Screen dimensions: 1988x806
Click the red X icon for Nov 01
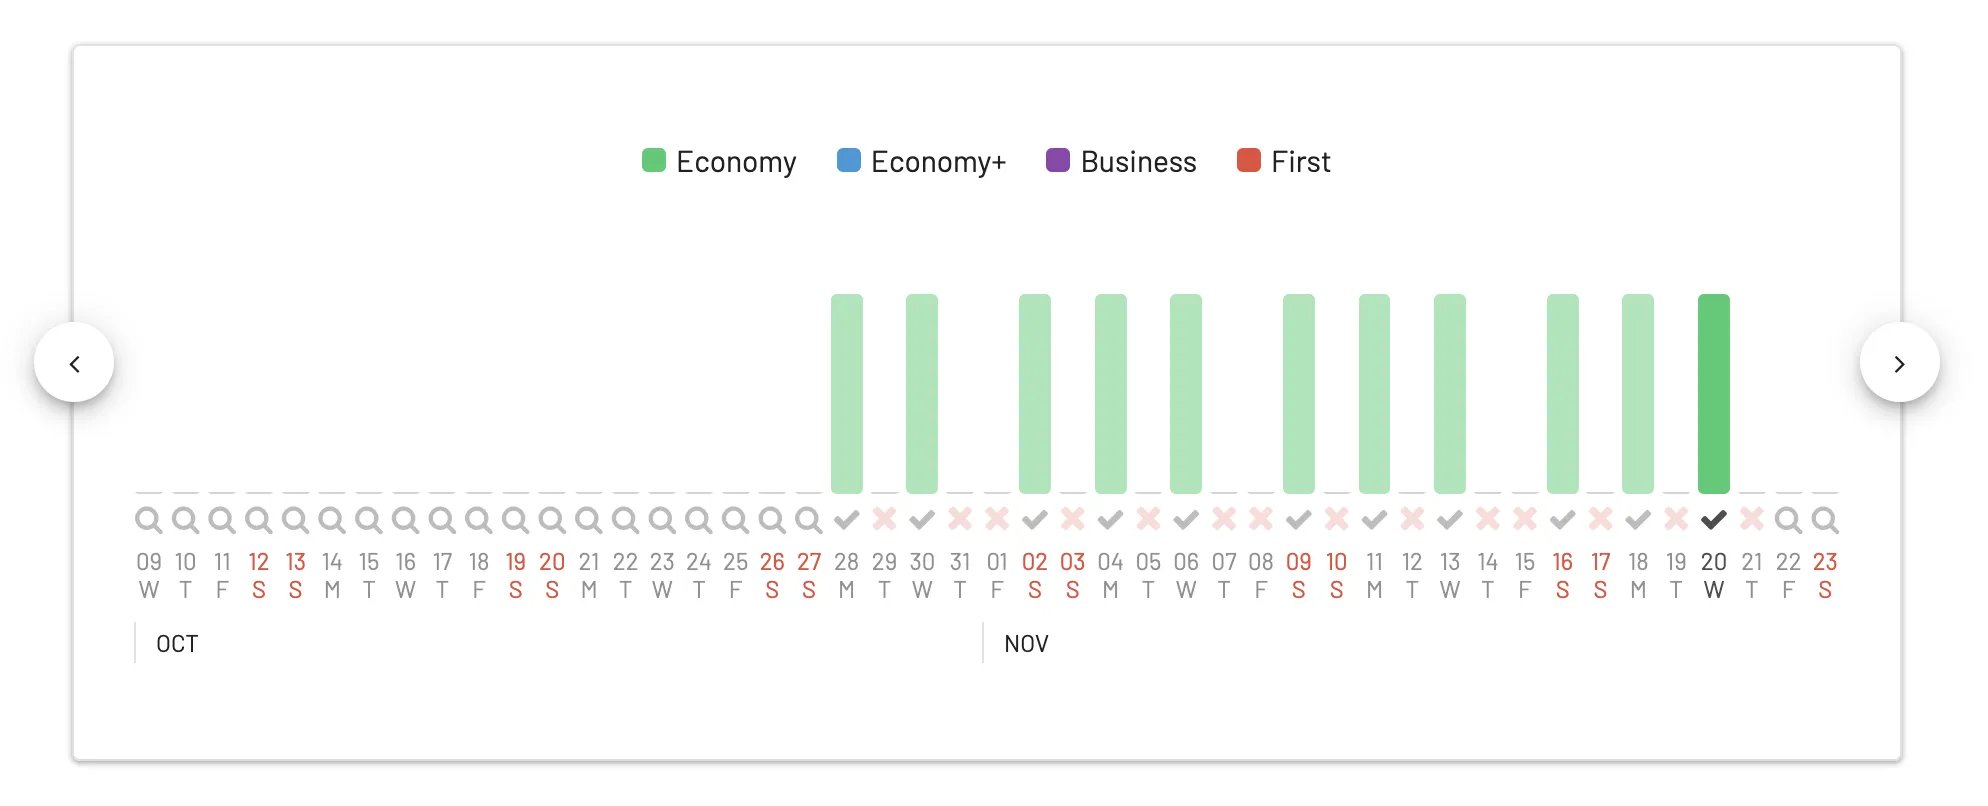997,519
